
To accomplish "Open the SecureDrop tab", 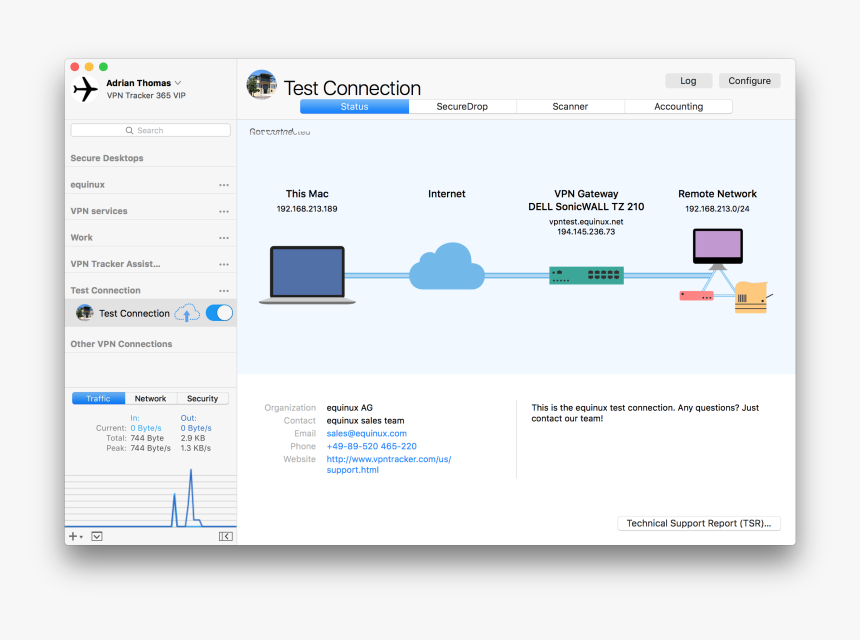I will point(462,106).
